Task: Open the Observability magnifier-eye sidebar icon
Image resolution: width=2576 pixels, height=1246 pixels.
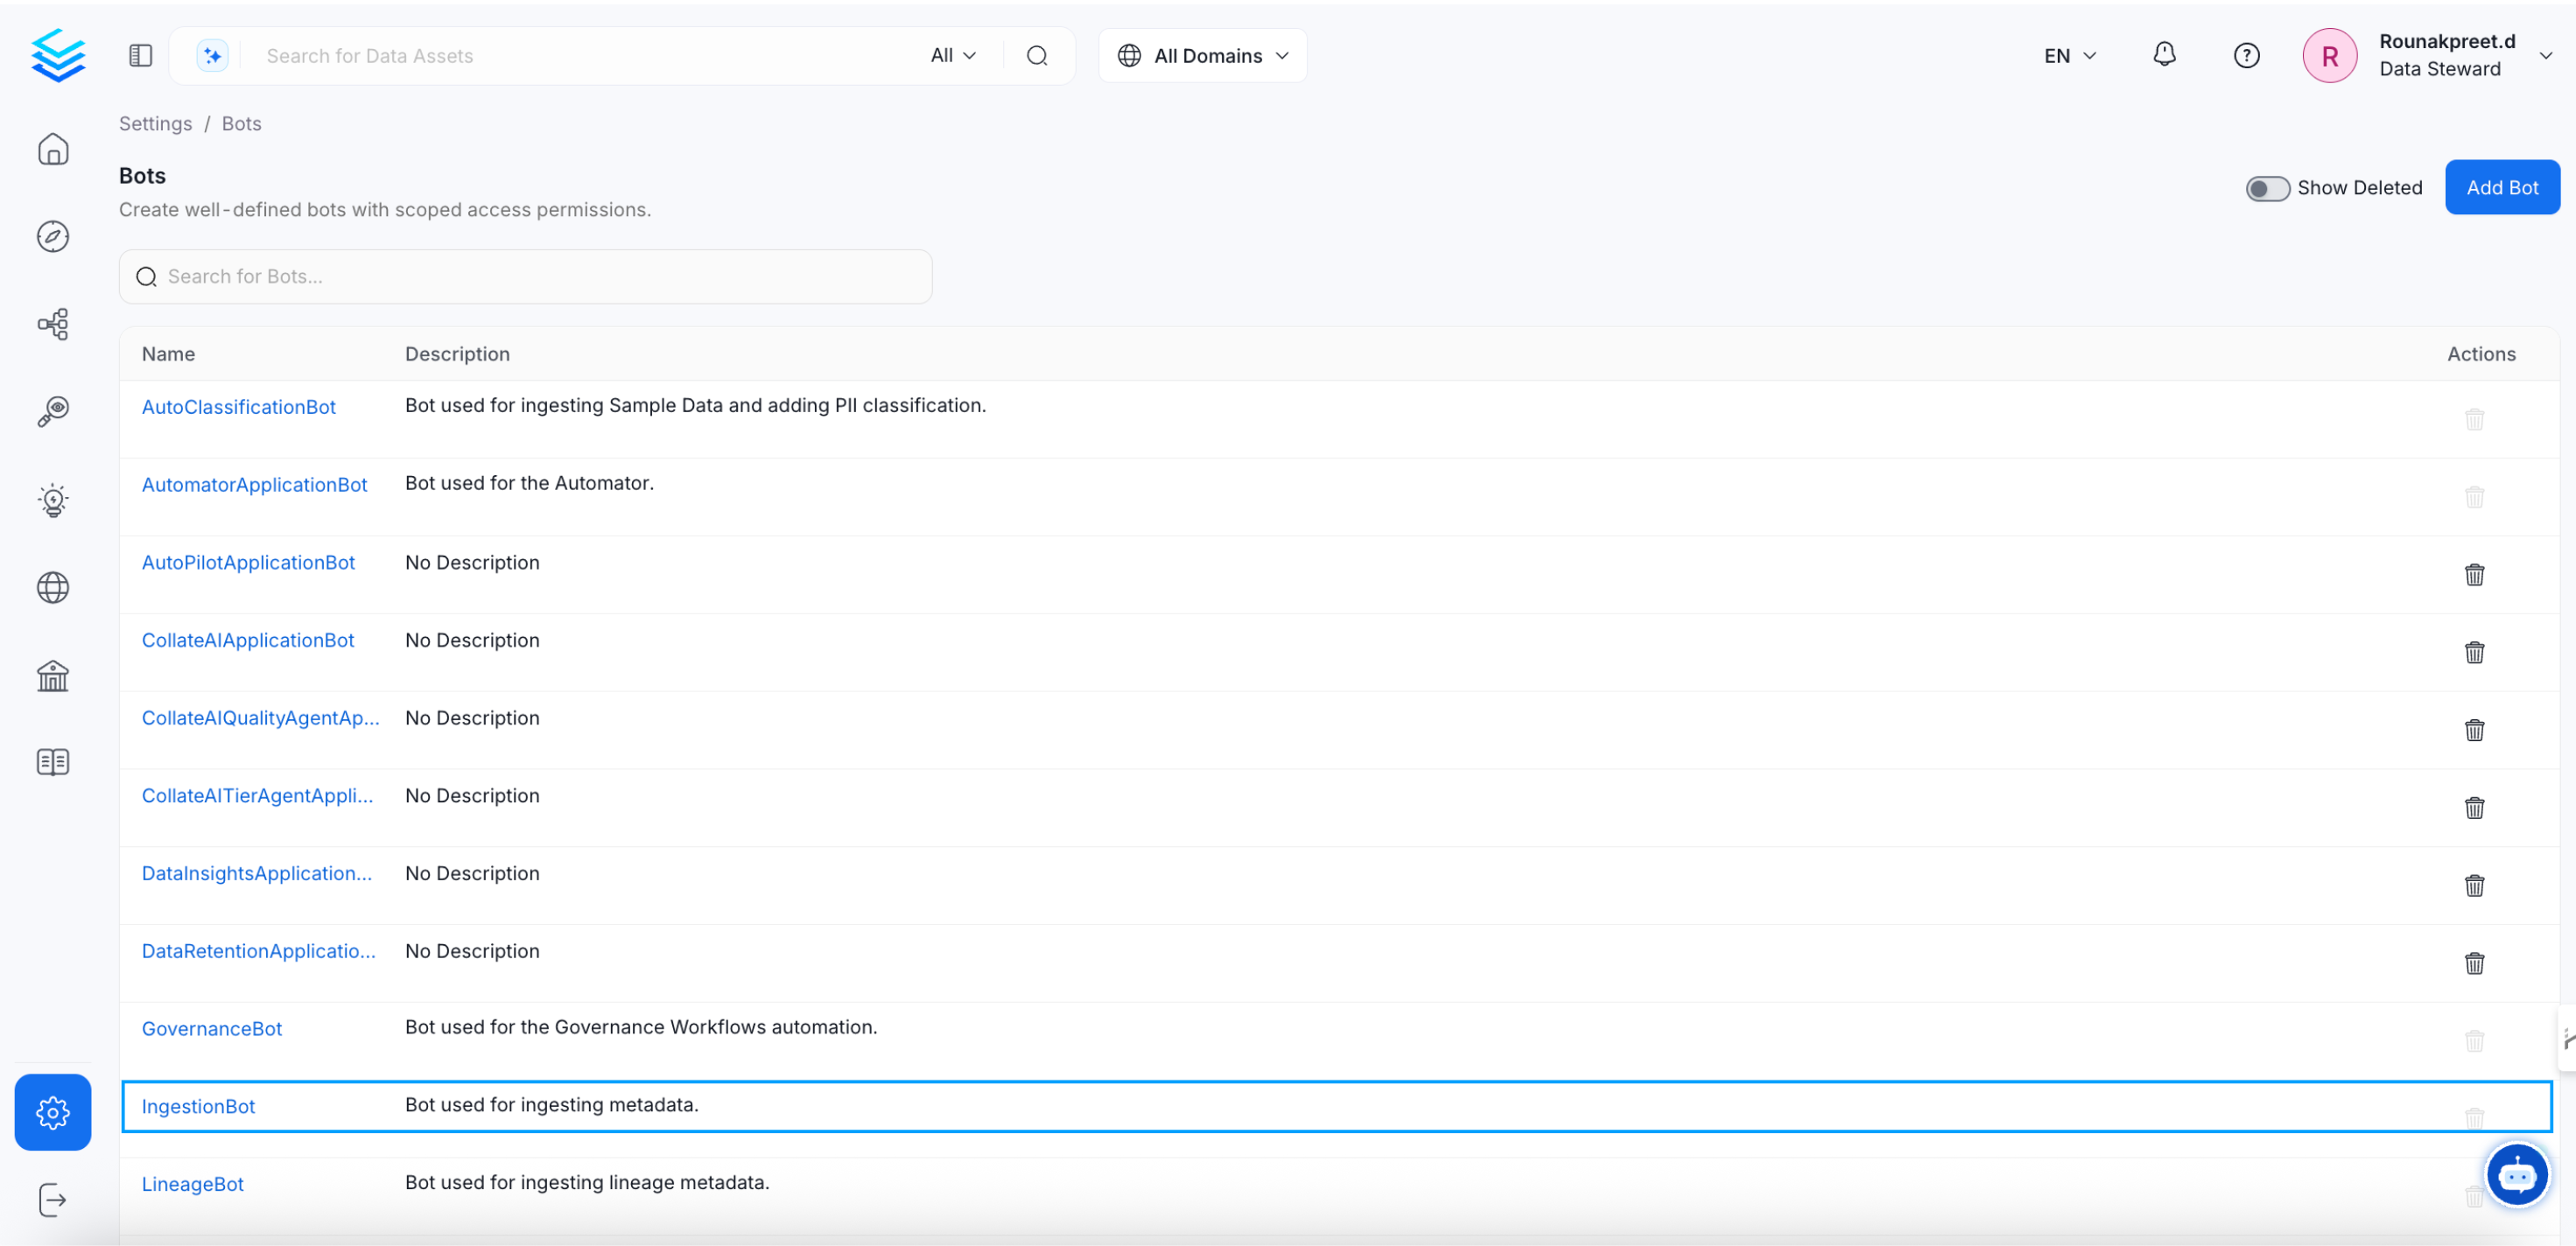Action: pyautogui.click(x=53, y=411)
